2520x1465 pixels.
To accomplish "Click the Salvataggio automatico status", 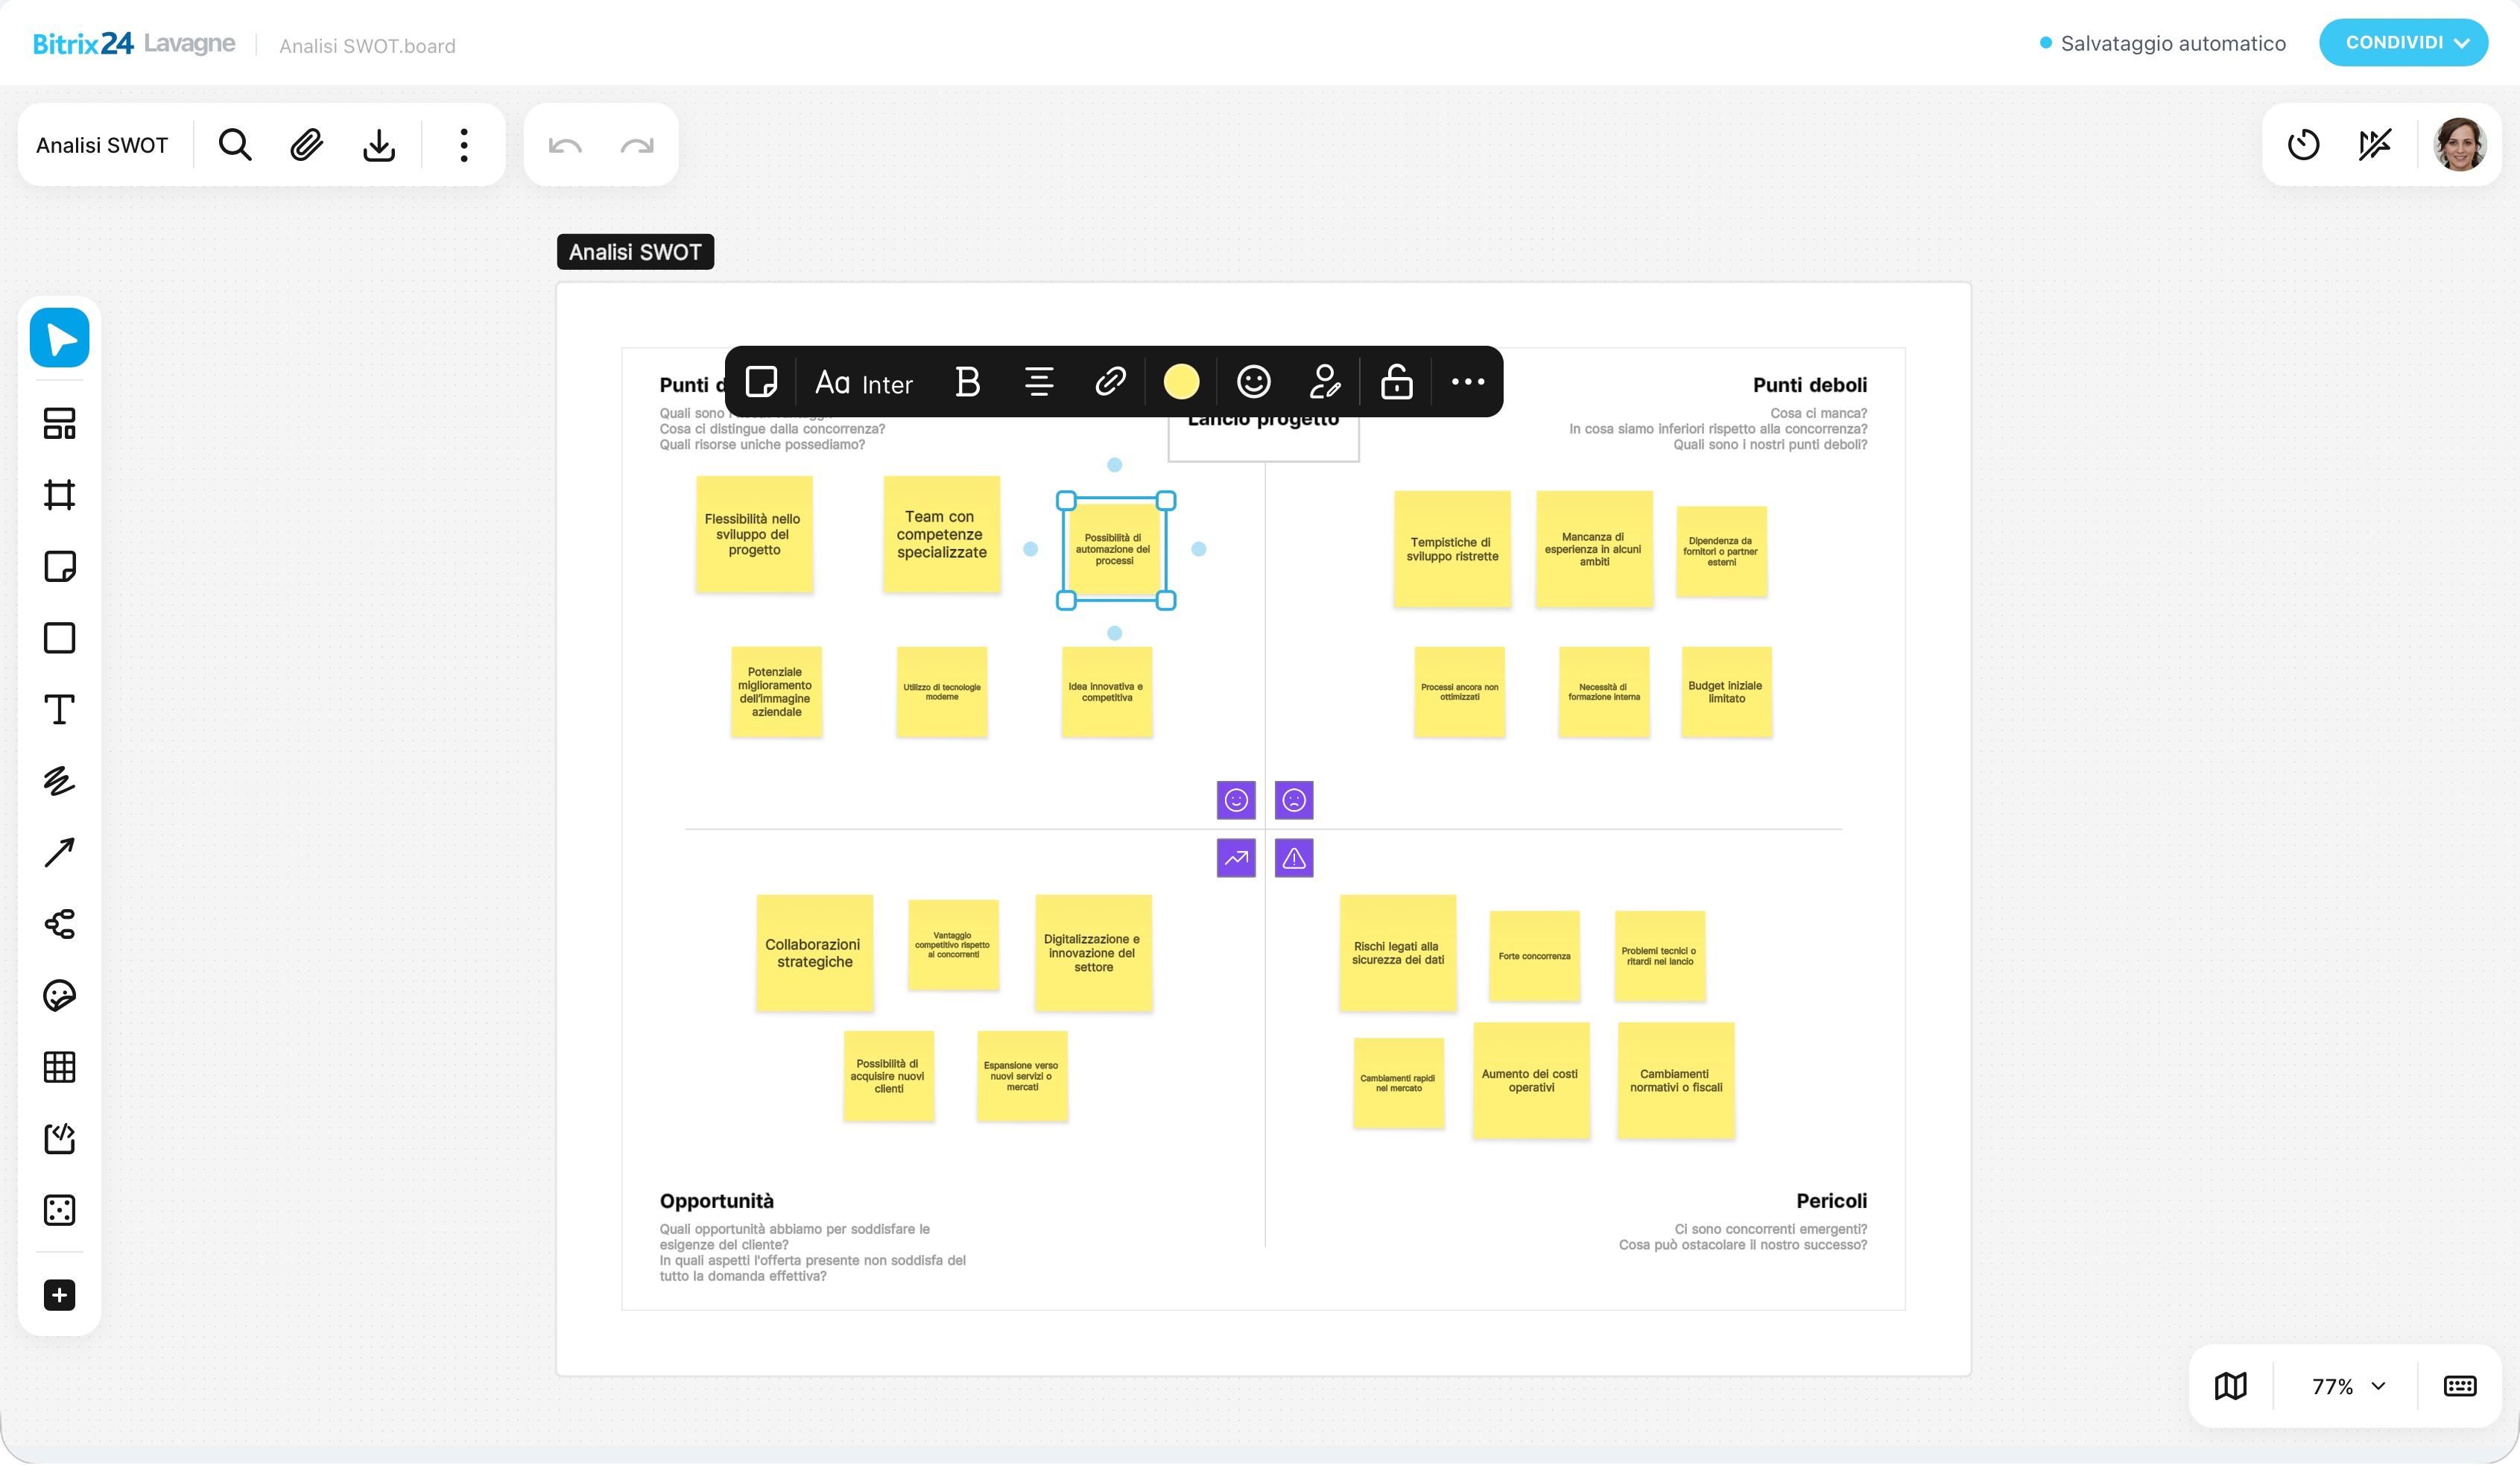I will 2162,43.
